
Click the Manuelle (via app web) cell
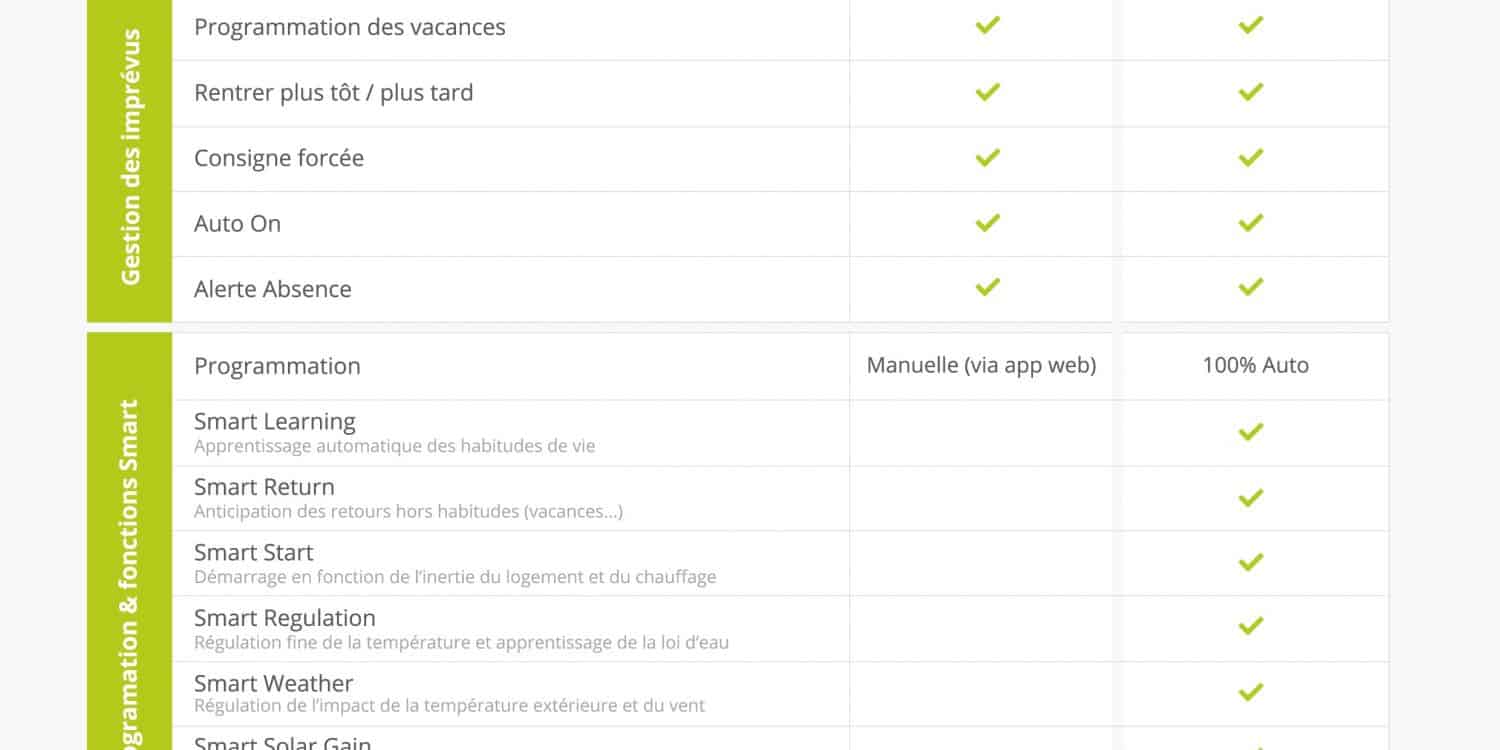[981, 366]
